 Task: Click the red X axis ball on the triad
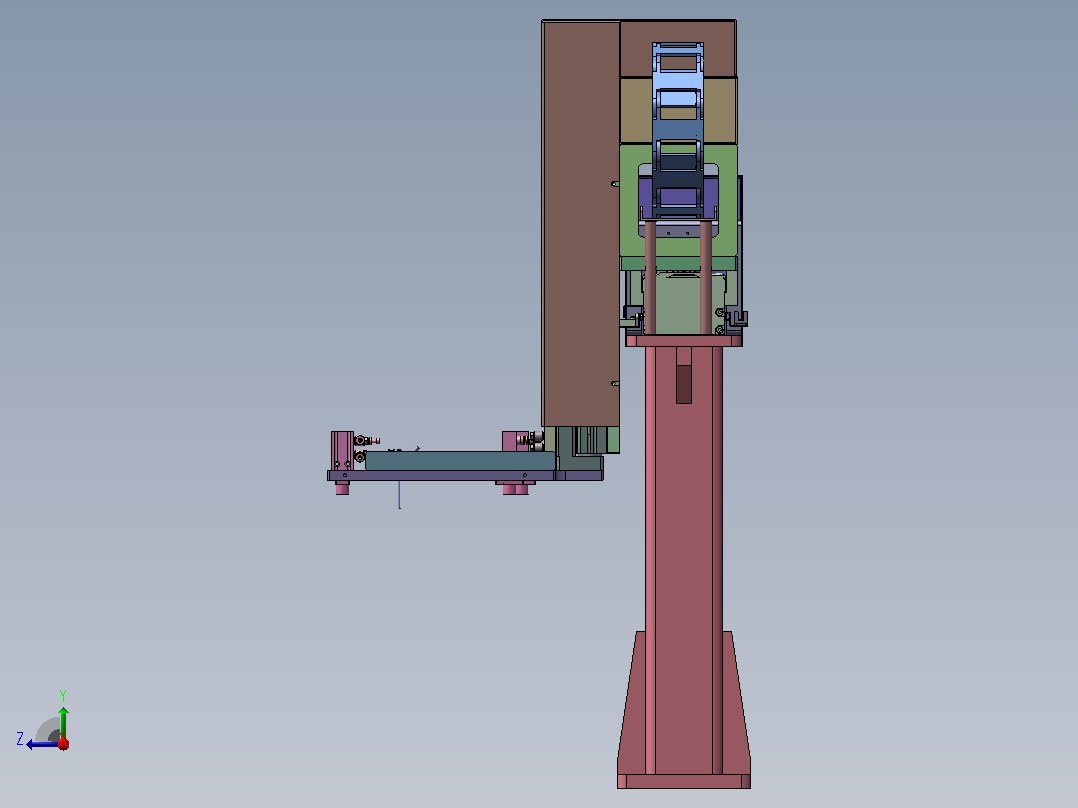63,743
